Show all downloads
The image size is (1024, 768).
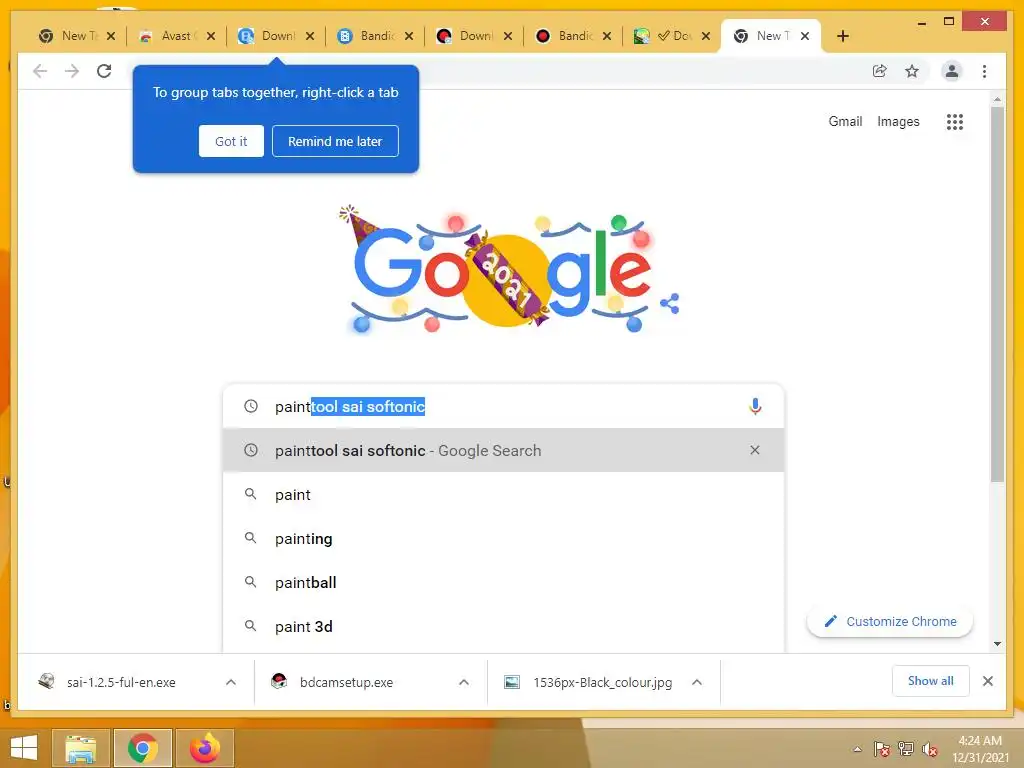(x=931, y=681)
